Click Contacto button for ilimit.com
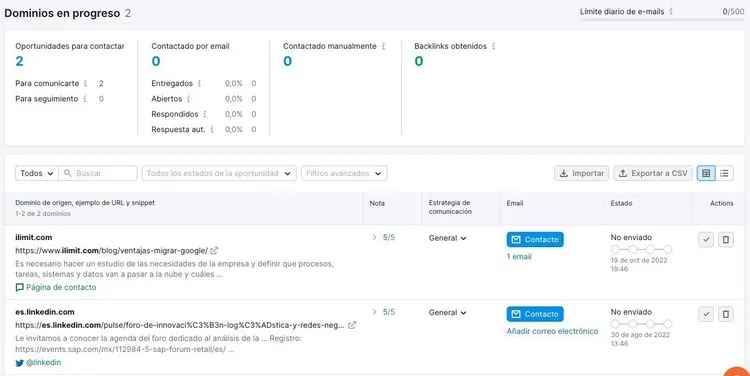 535,239
